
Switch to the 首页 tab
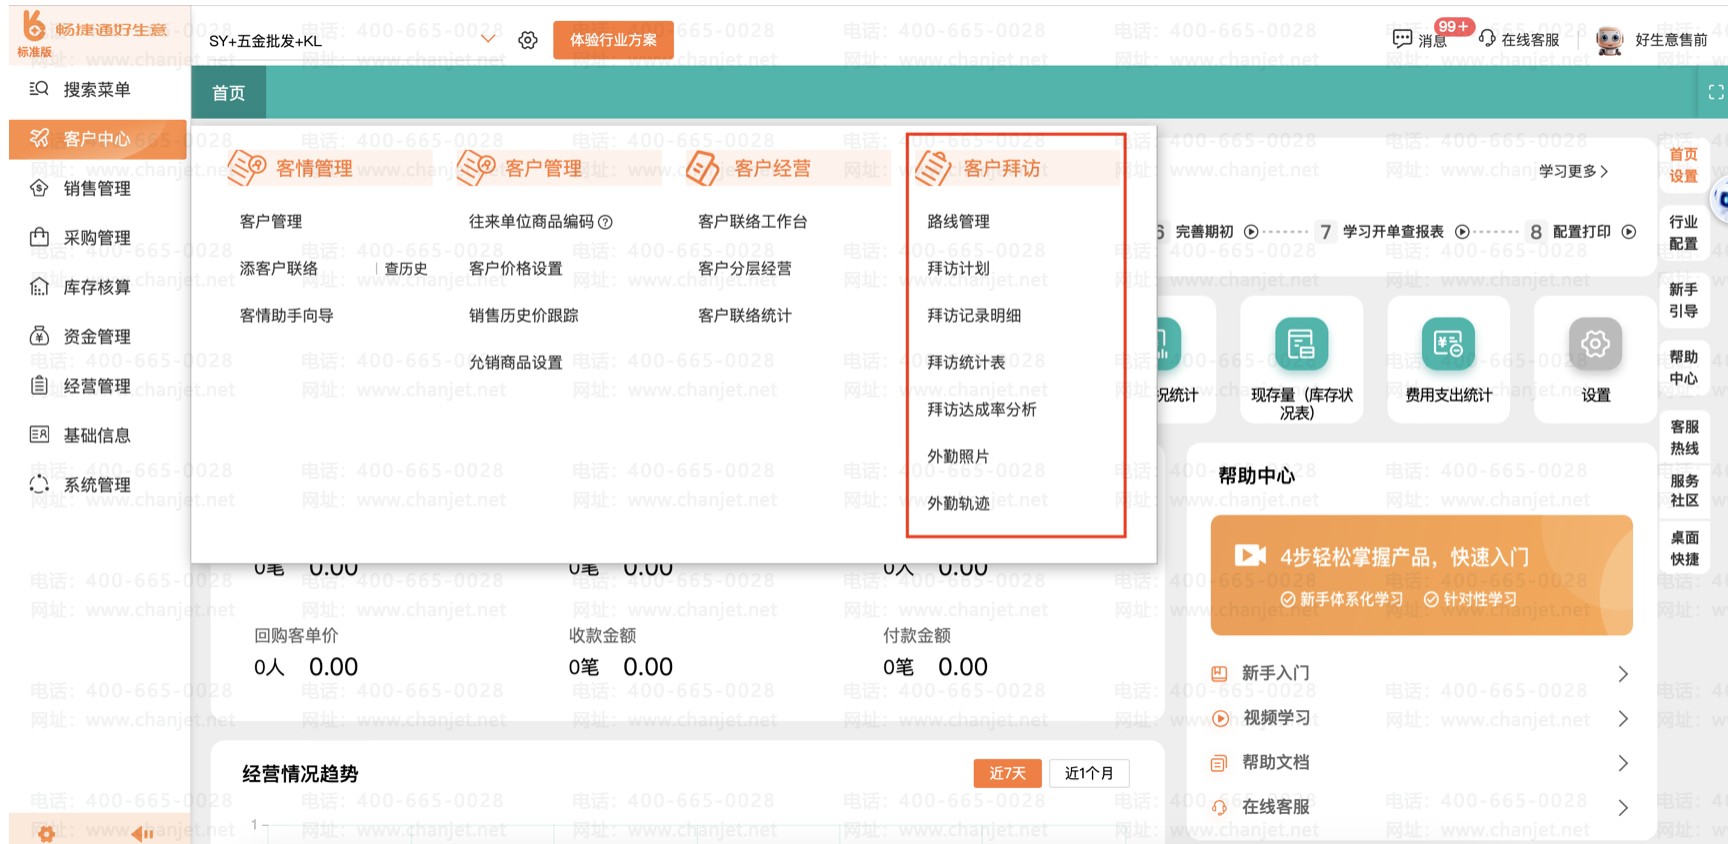pyautogui.click(x=228, y=93)
